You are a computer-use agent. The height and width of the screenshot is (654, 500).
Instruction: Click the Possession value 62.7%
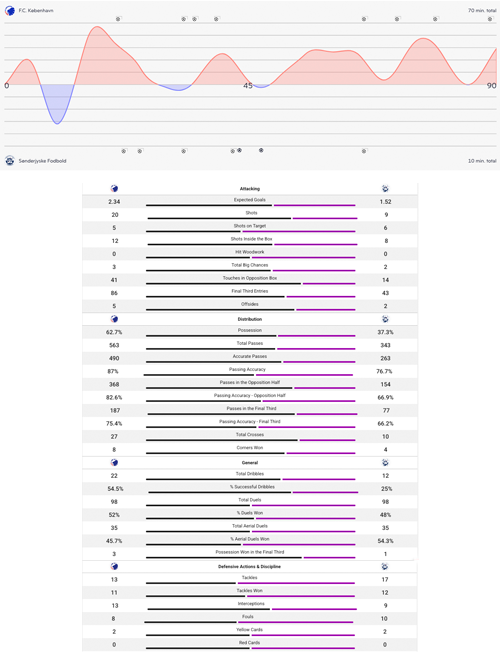[114, 332]
